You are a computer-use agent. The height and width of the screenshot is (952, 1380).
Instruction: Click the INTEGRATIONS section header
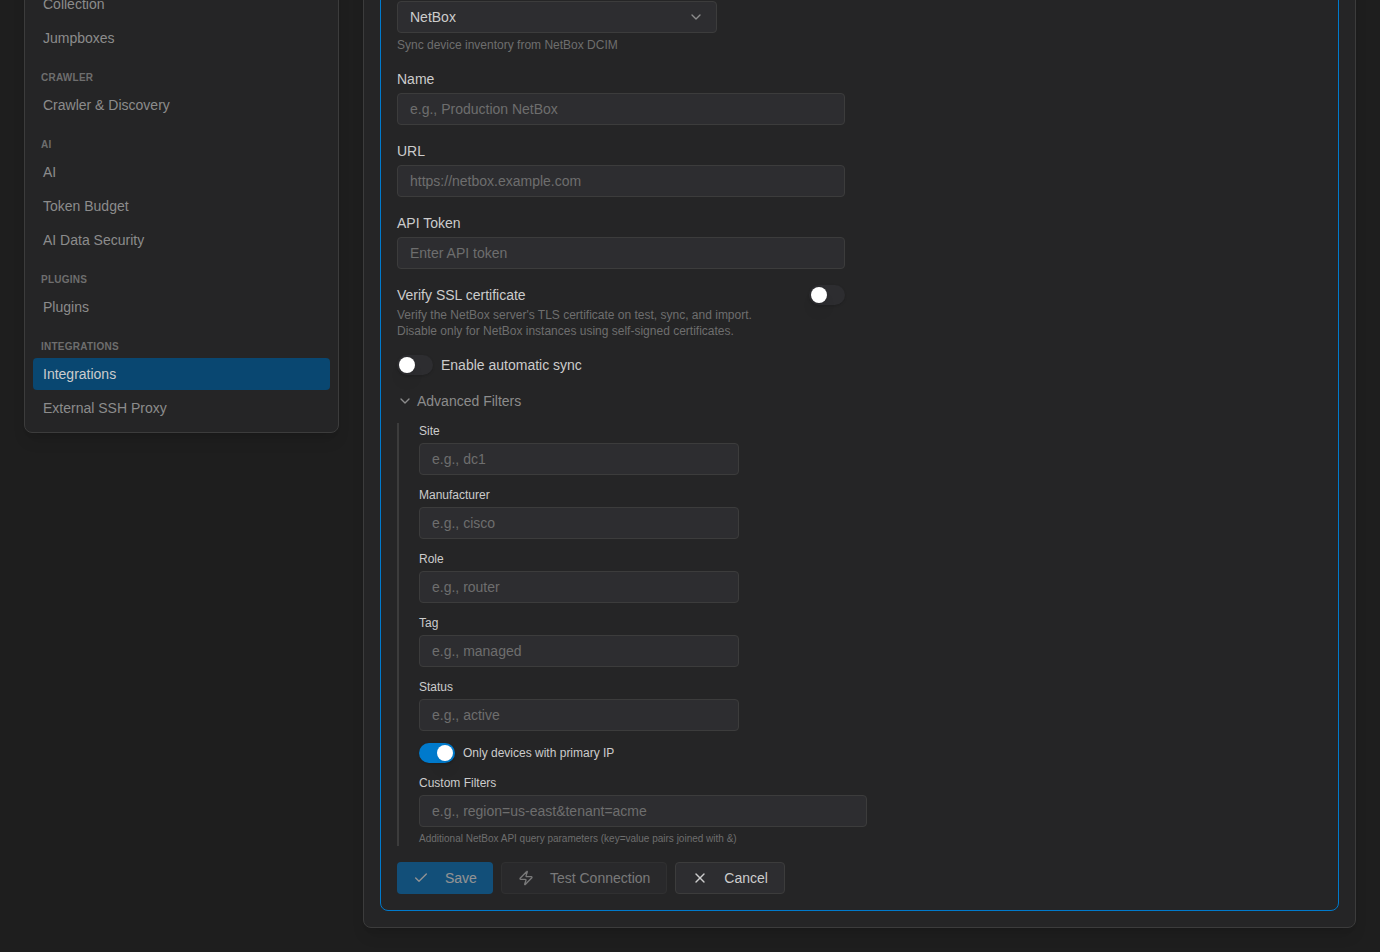80,346
